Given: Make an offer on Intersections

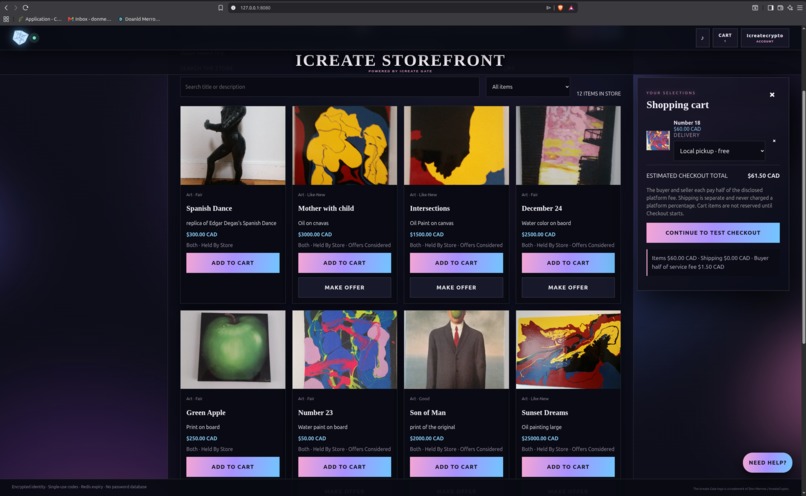Looking at the screenshot, I should pos(456,287).
